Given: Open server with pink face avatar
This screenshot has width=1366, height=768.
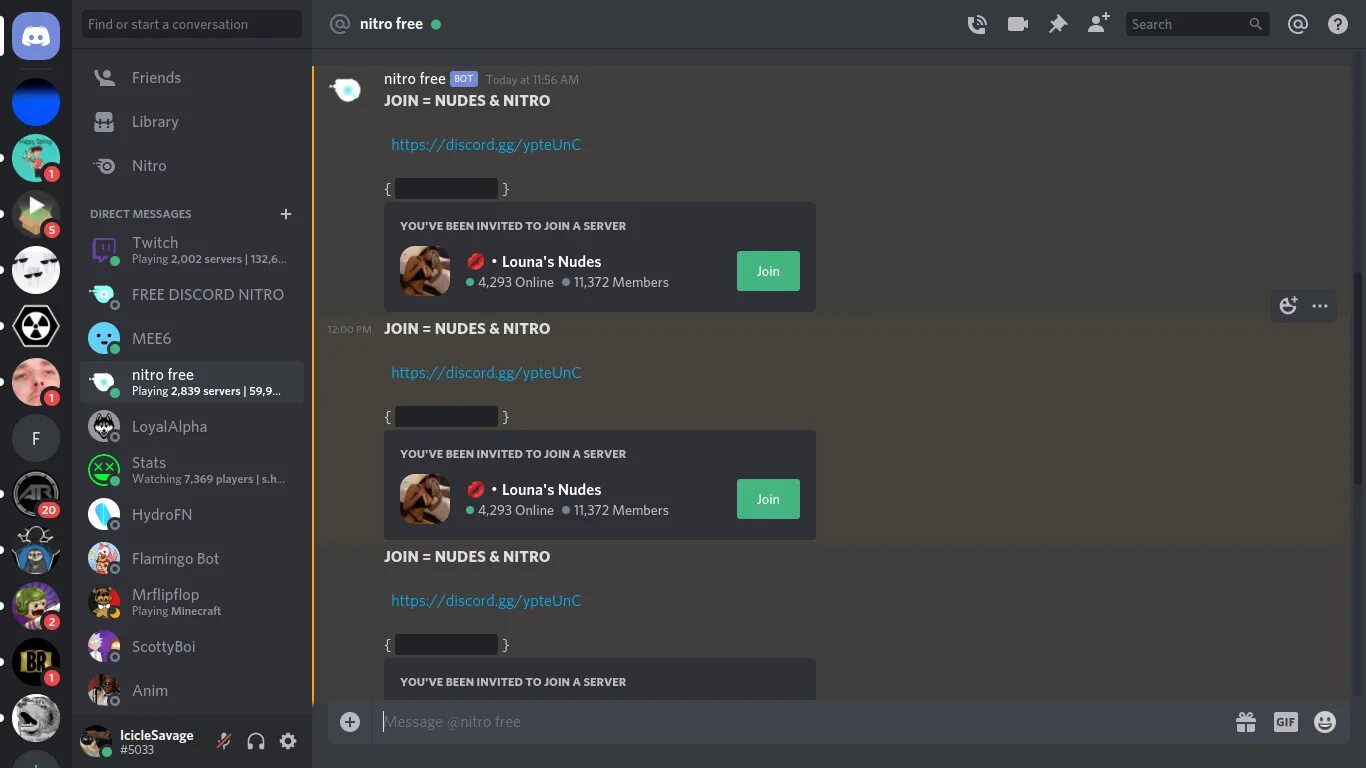Looking at the screenshot, I should tap(36, 382).
